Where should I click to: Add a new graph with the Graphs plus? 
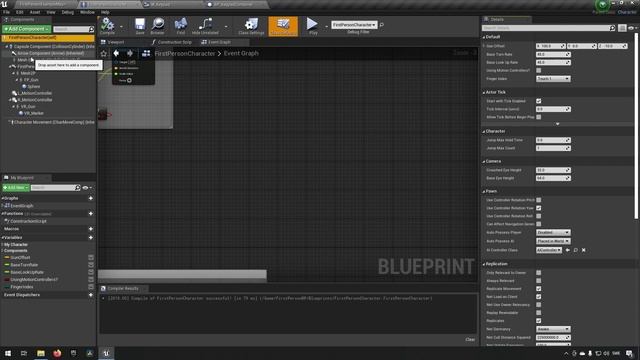point(91,198)
